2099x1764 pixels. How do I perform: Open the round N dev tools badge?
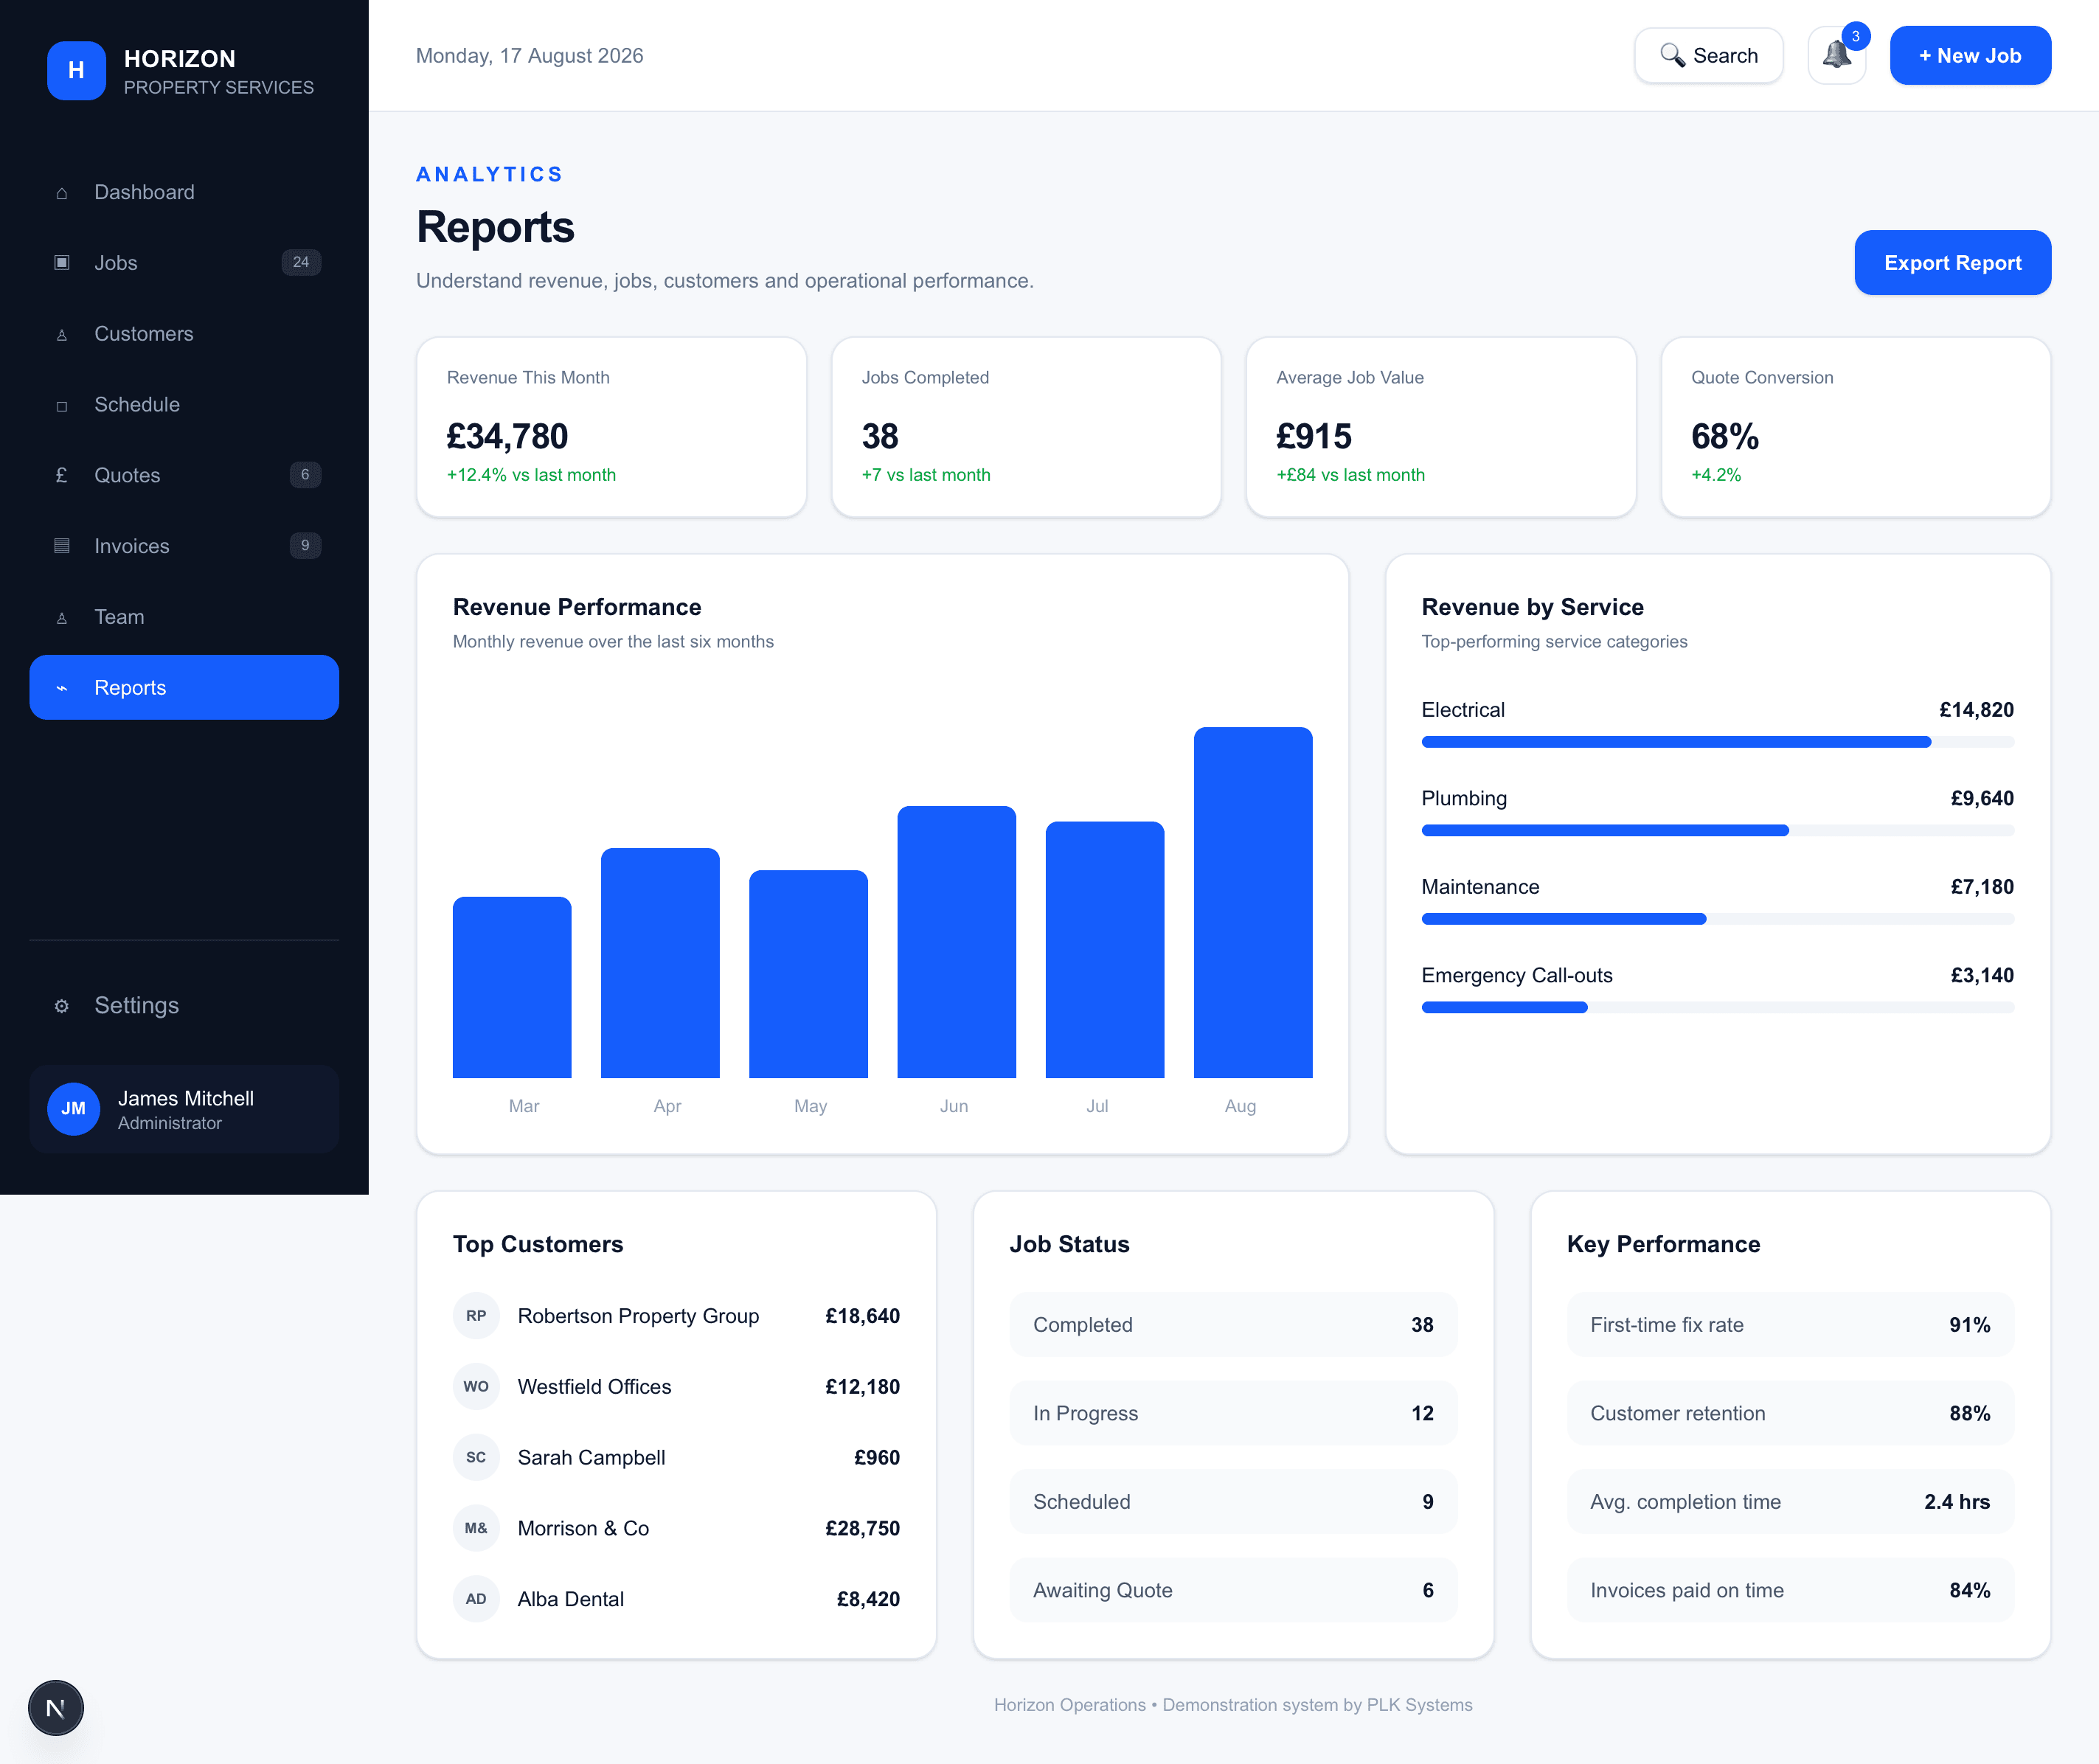tap(56, 1708)
